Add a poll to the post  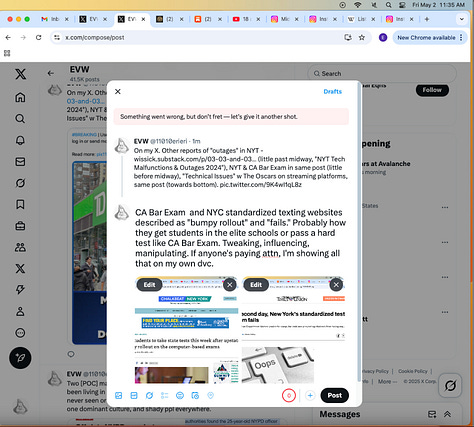point(165,396)
